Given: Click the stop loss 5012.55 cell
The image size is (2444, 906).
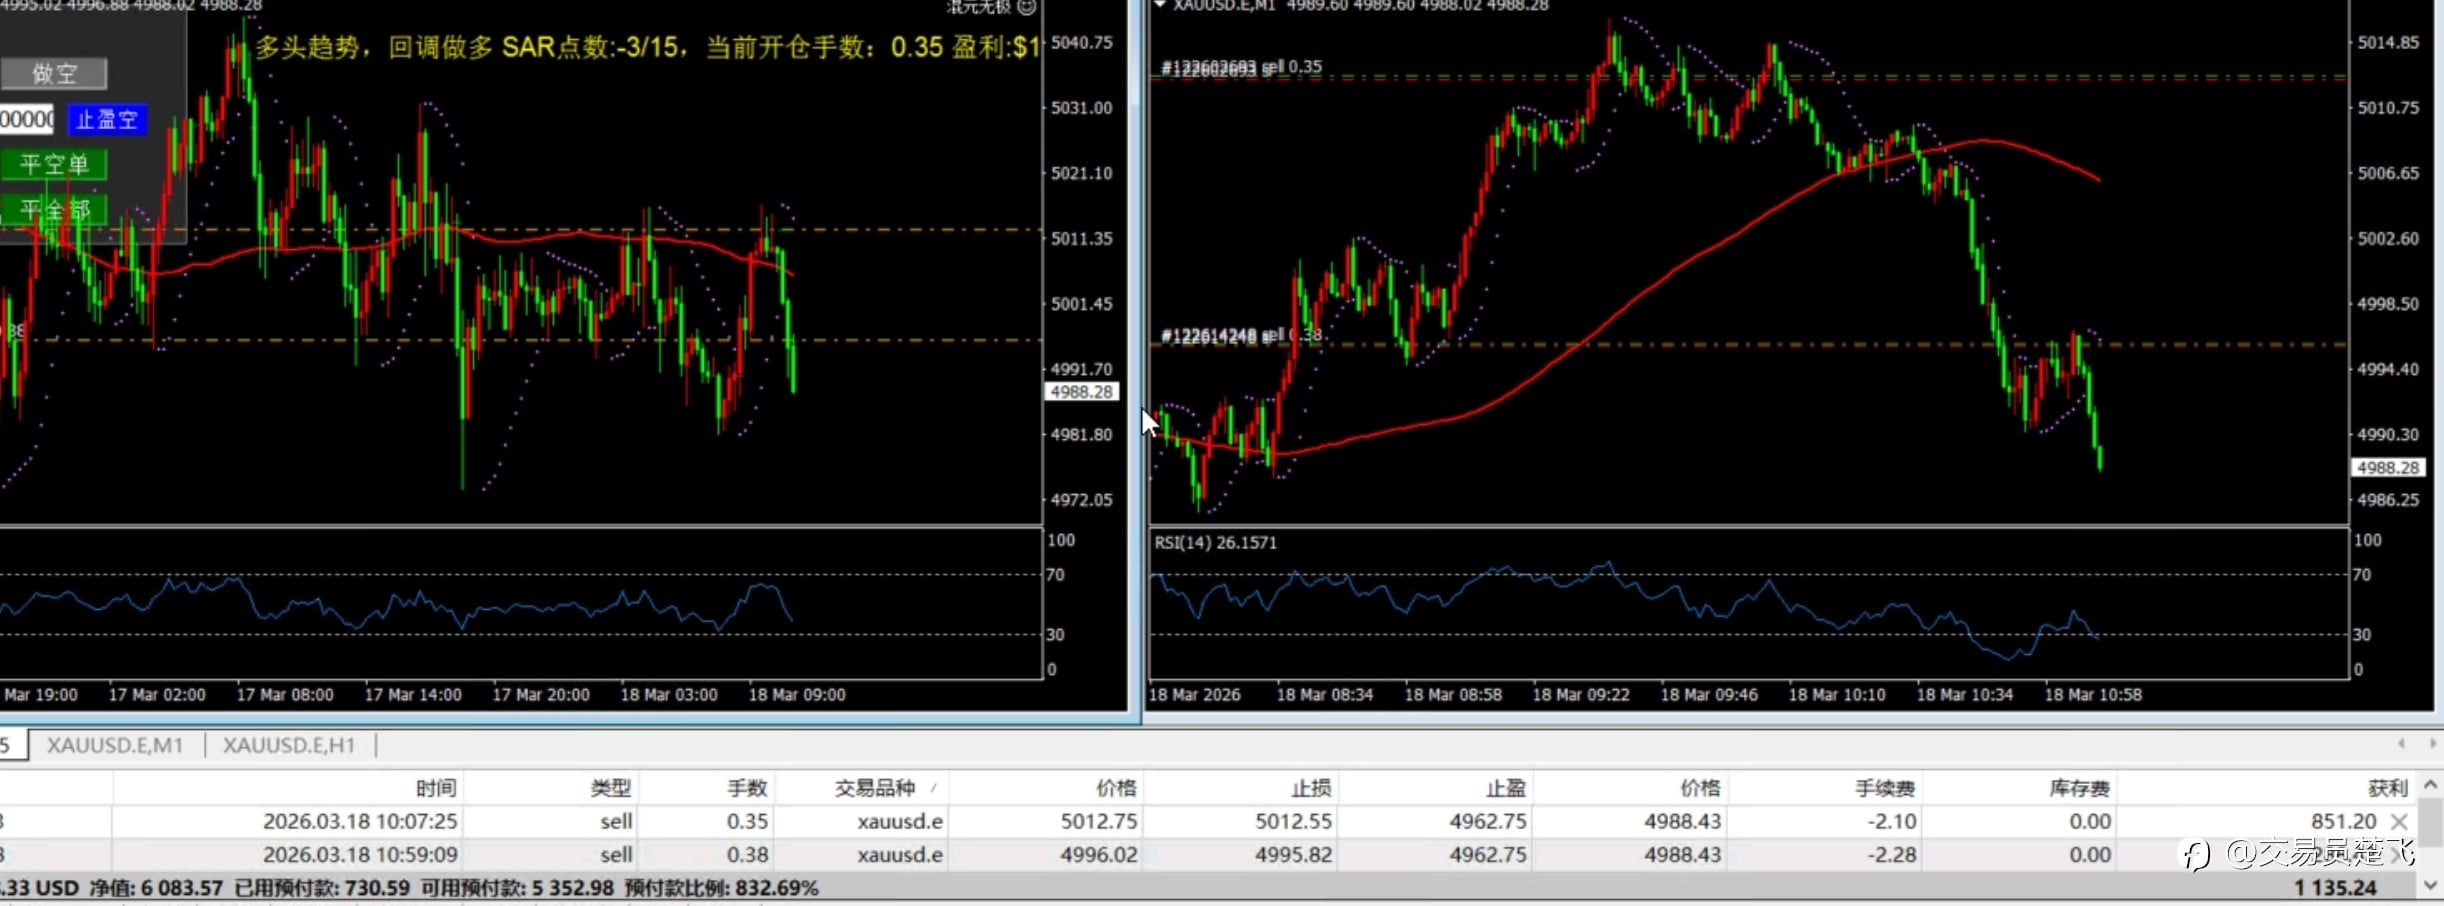Looking at the screenshot, I should 1294,821.
